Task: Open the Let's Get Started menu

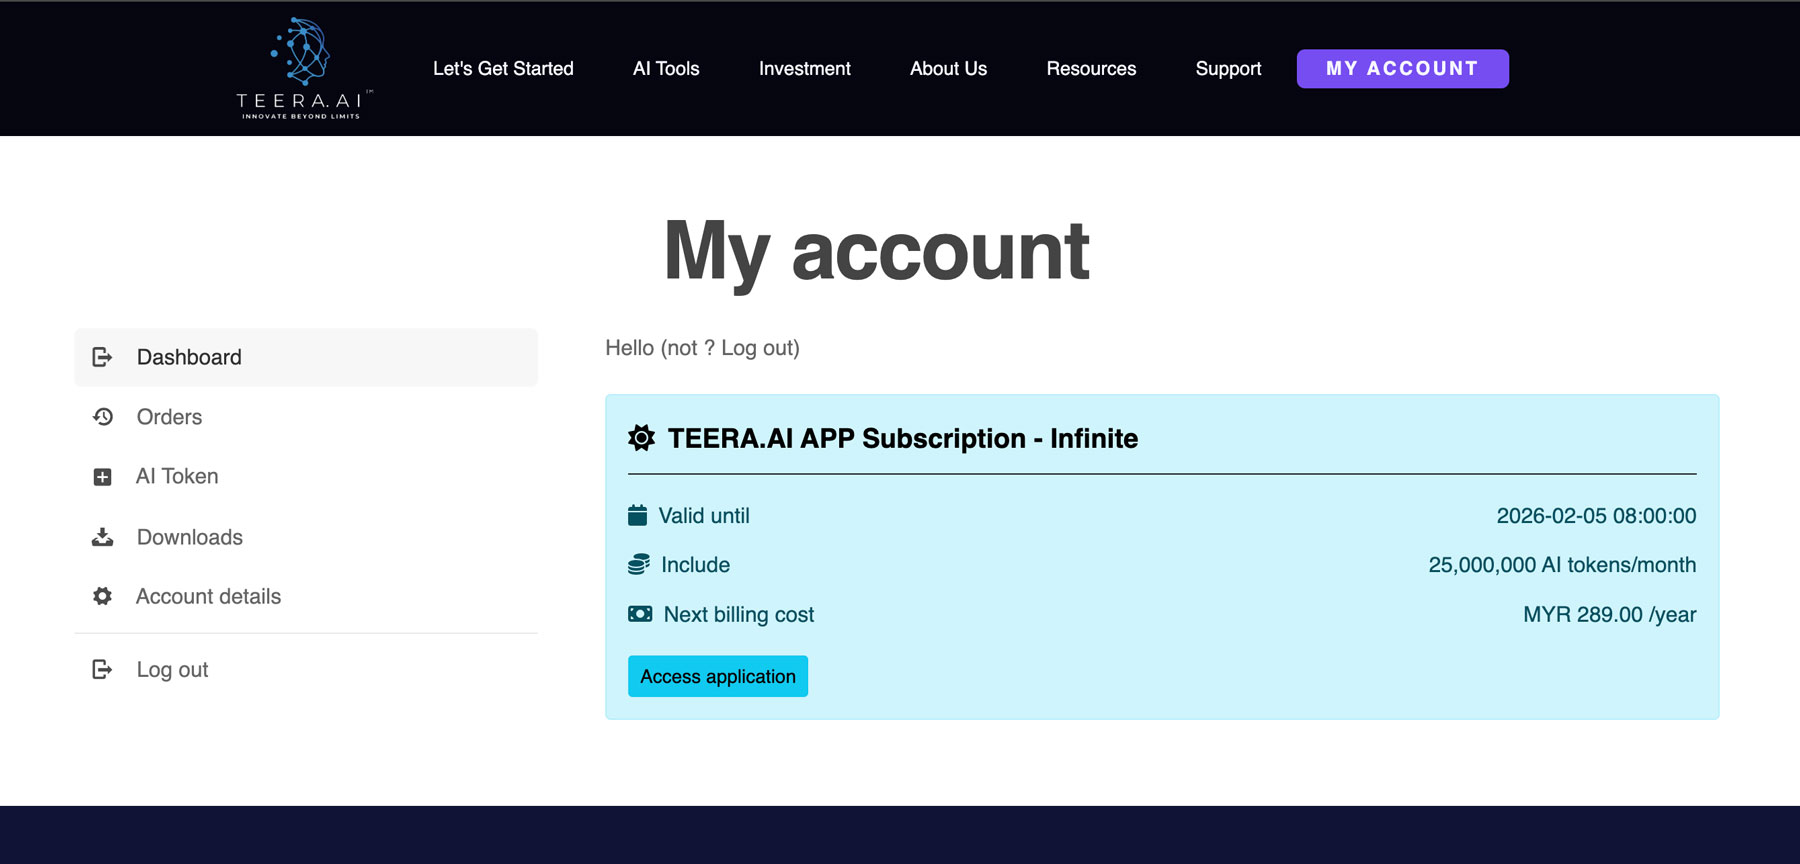Action: click(503, 69)
